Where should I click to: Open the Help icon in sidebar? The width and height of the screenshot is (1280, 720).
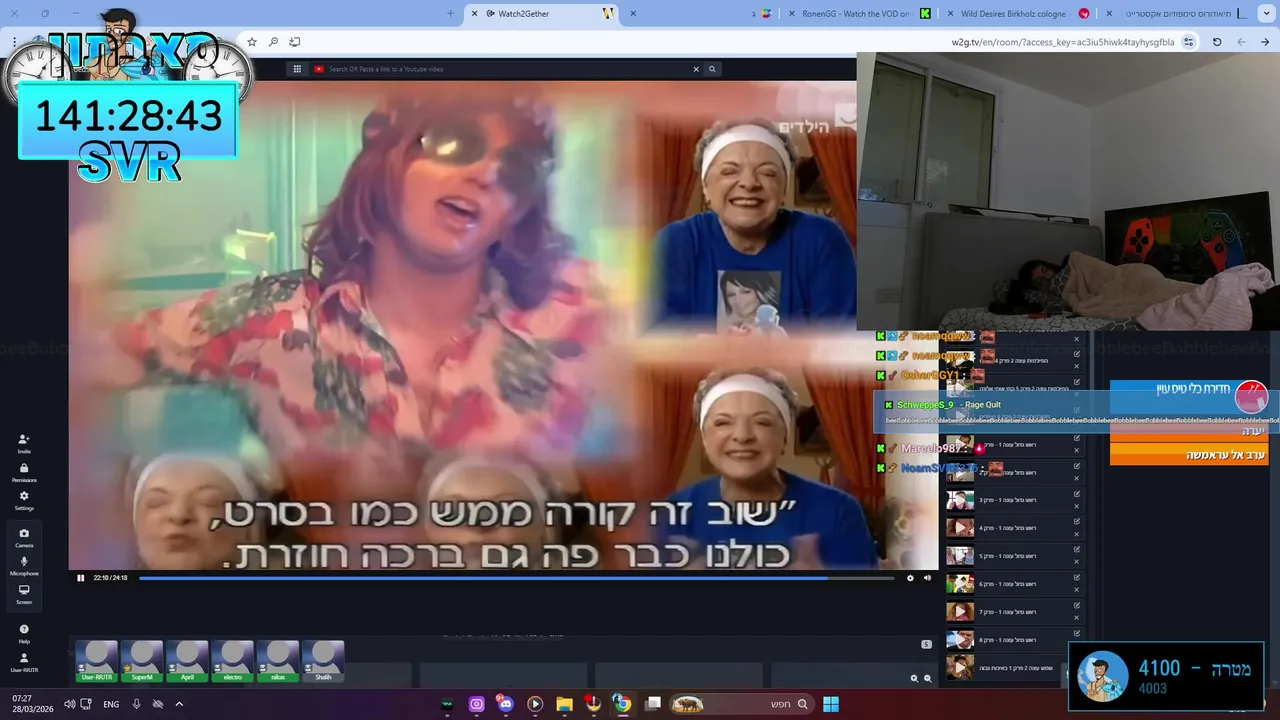pos(24,634)
